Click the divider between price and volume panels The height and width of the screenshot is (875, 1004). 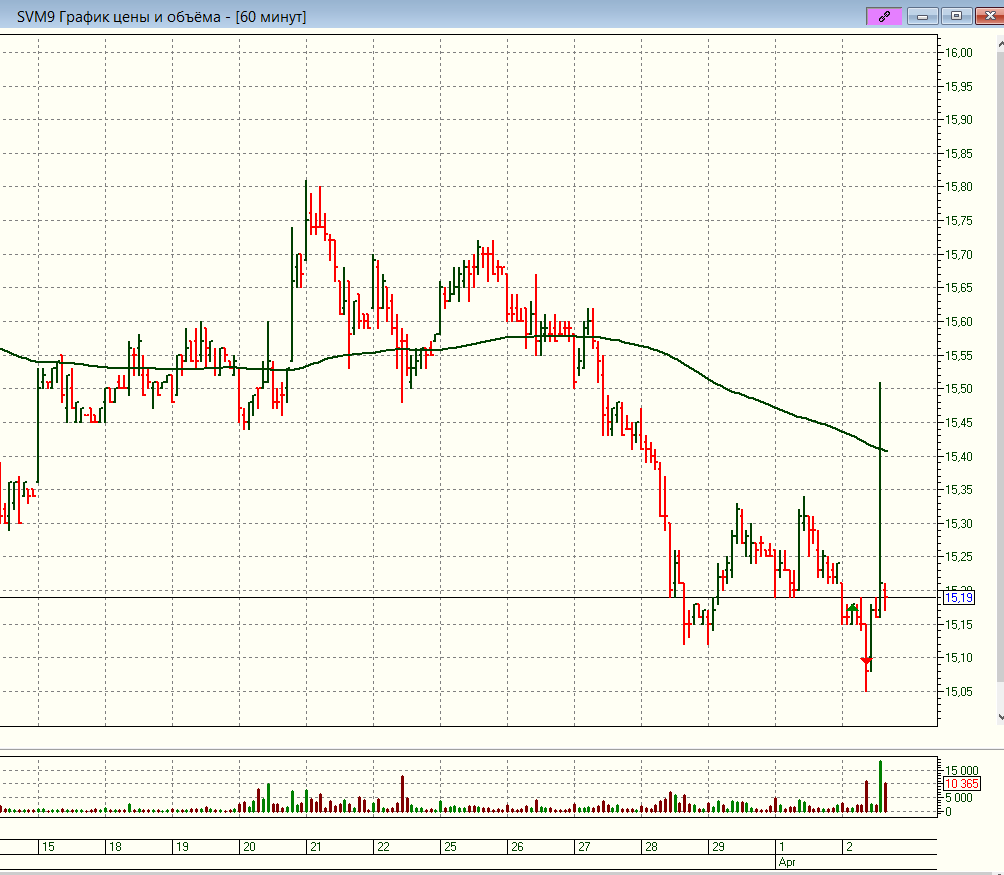pyautogui.click(x=470, y=748)
